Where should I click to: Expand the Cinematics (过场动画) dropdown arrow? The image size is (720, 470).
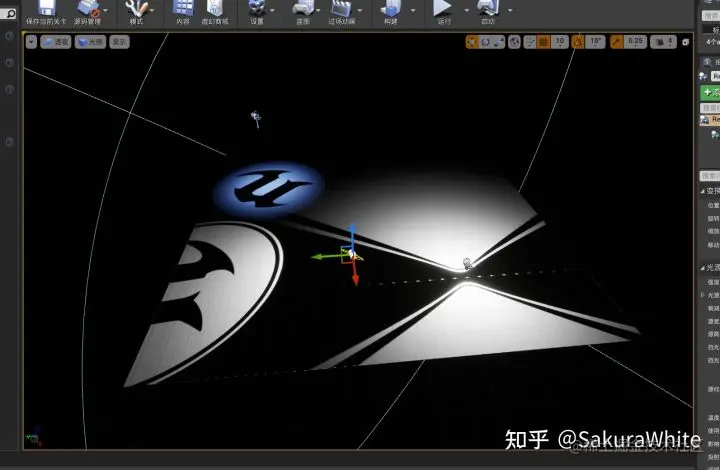[x=360, y=10]
